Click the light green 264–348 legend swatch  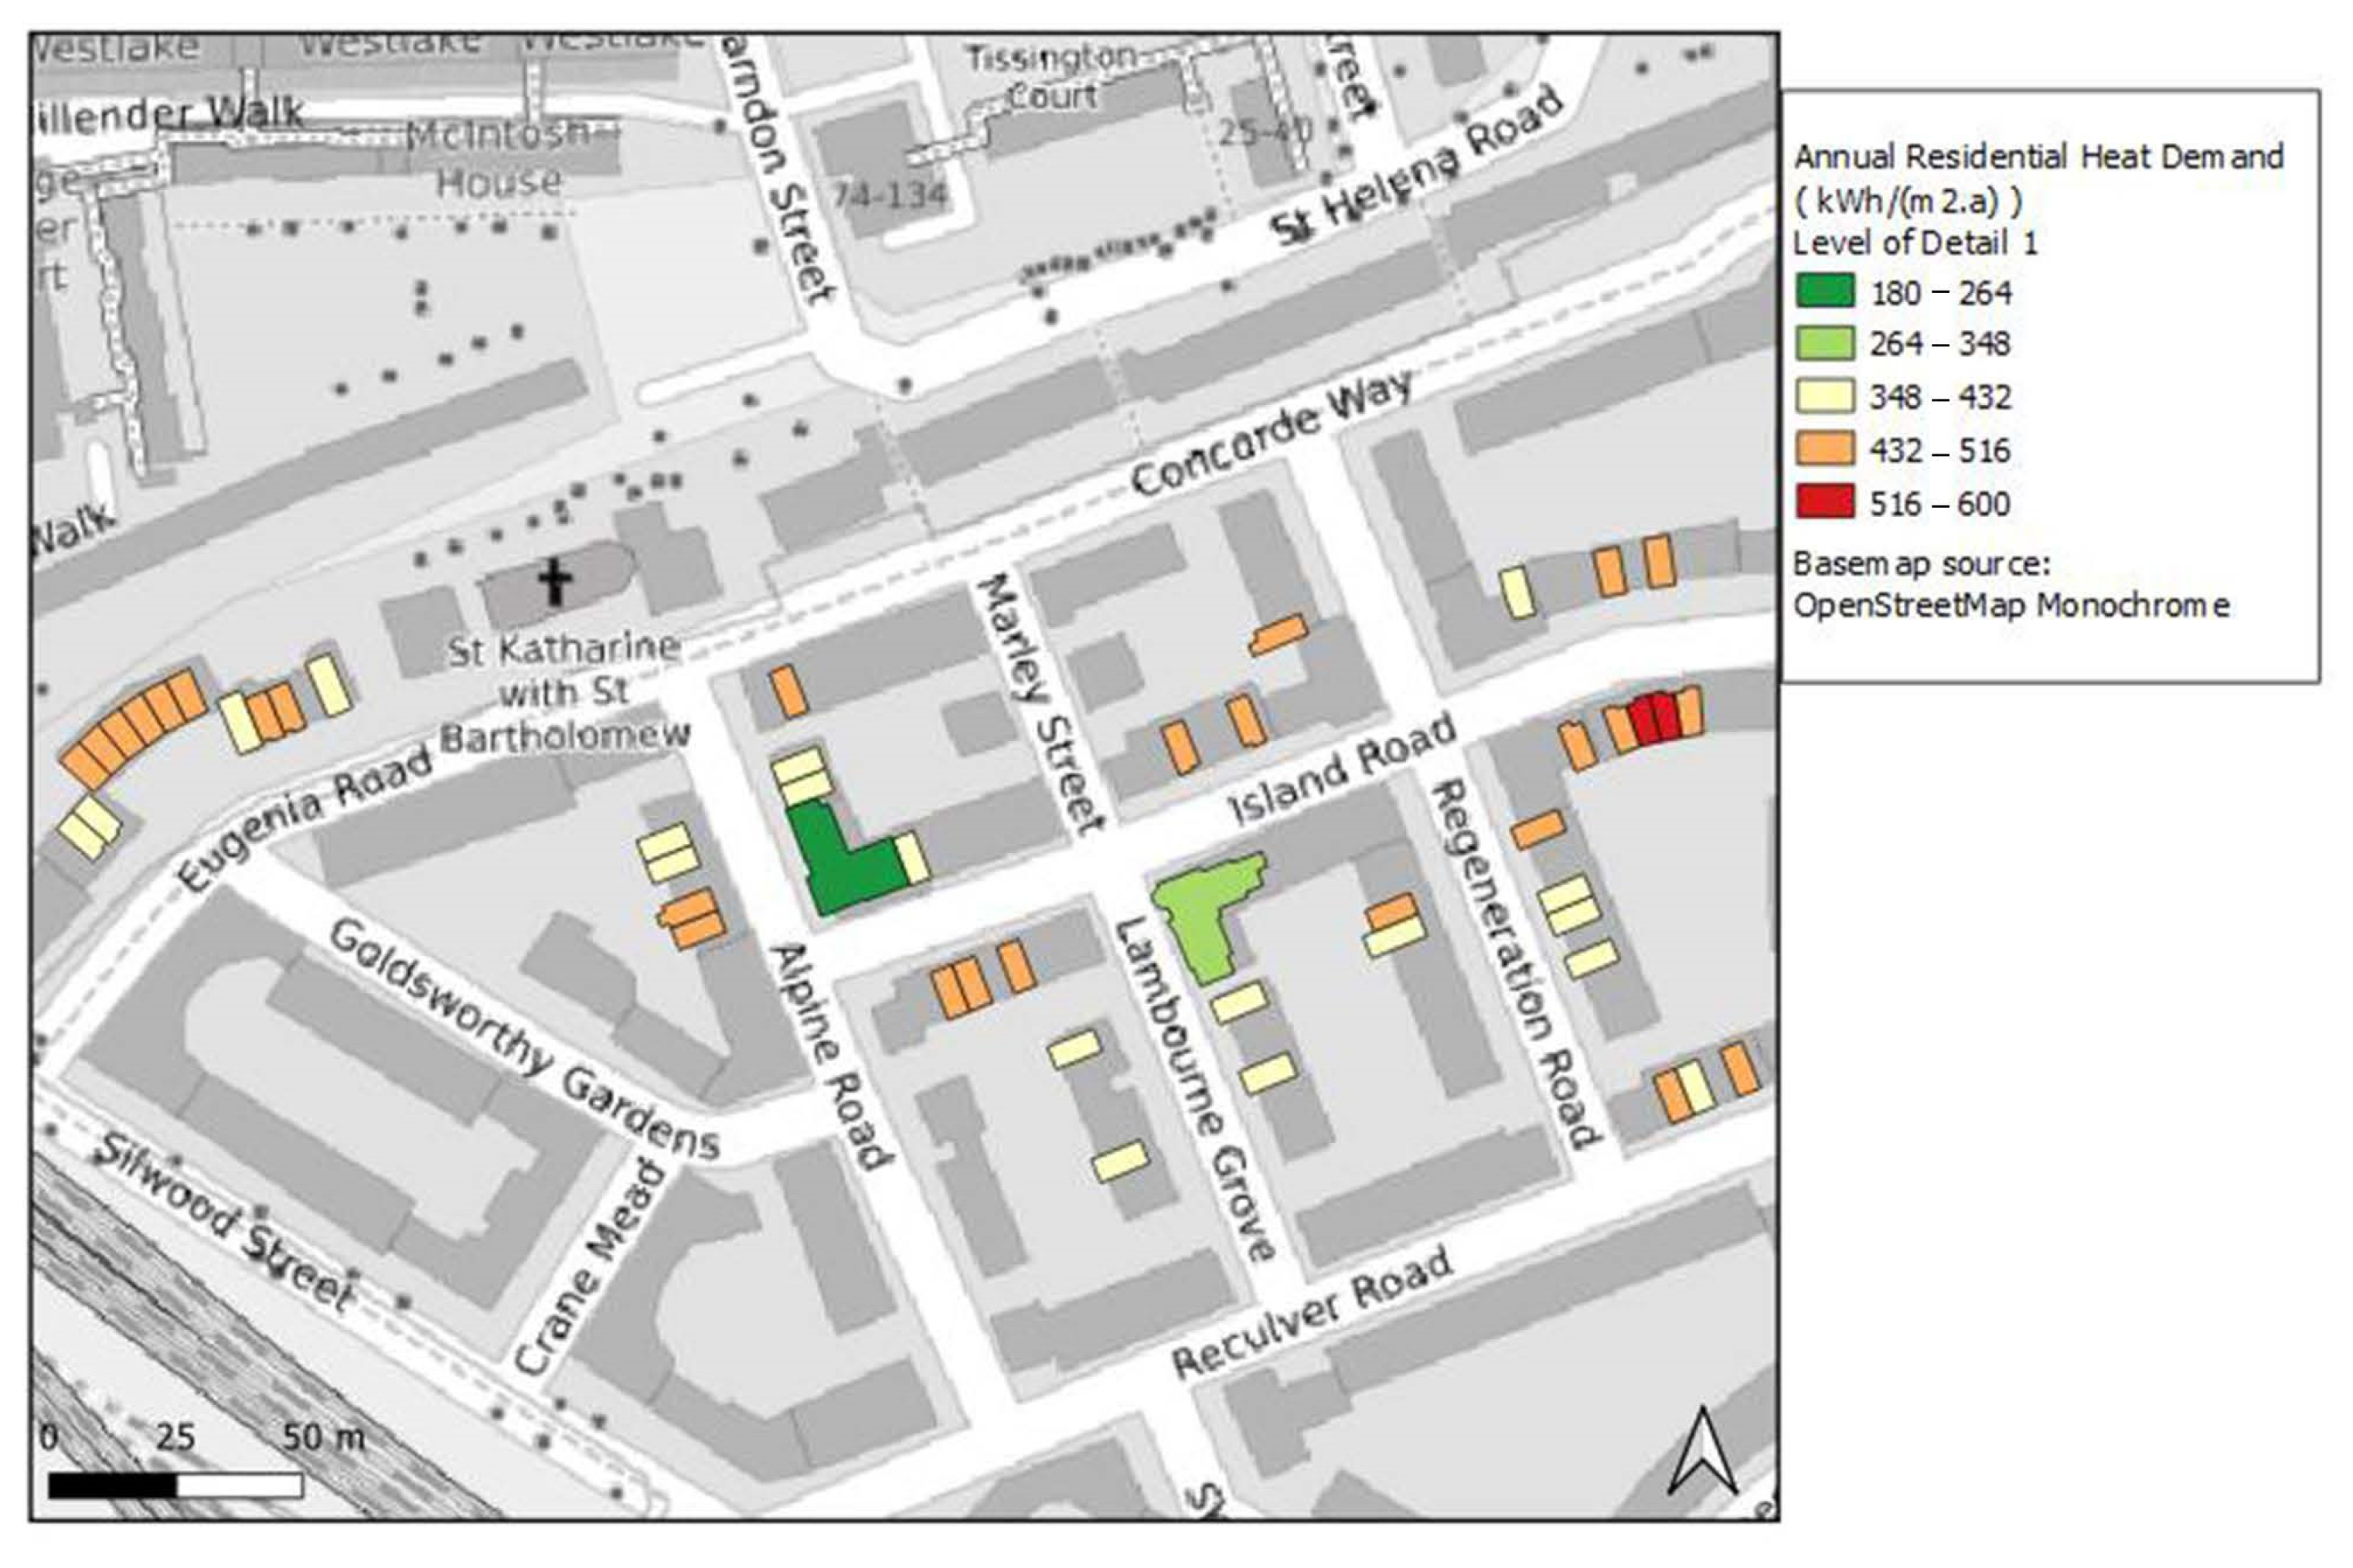click(x=1824, y=343)
